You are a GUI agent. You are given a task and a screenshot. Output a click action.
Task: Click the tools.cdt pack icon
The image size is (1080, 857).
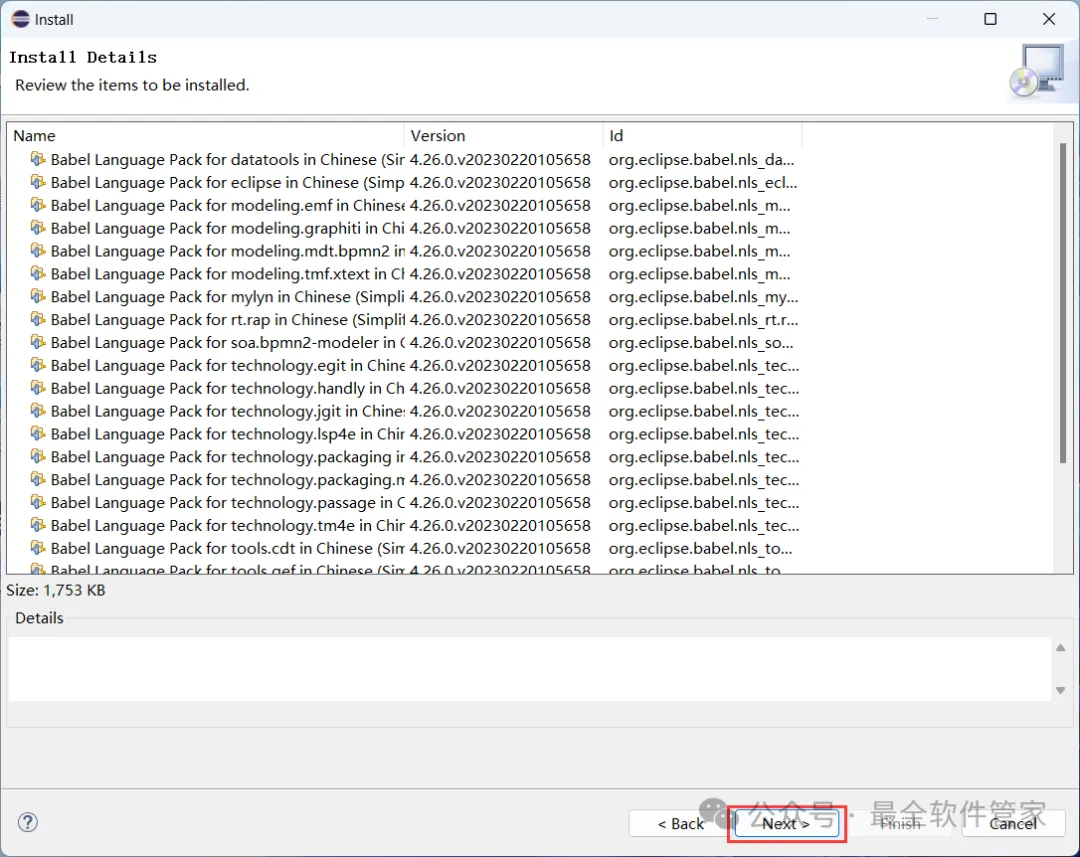click(38, 548)
